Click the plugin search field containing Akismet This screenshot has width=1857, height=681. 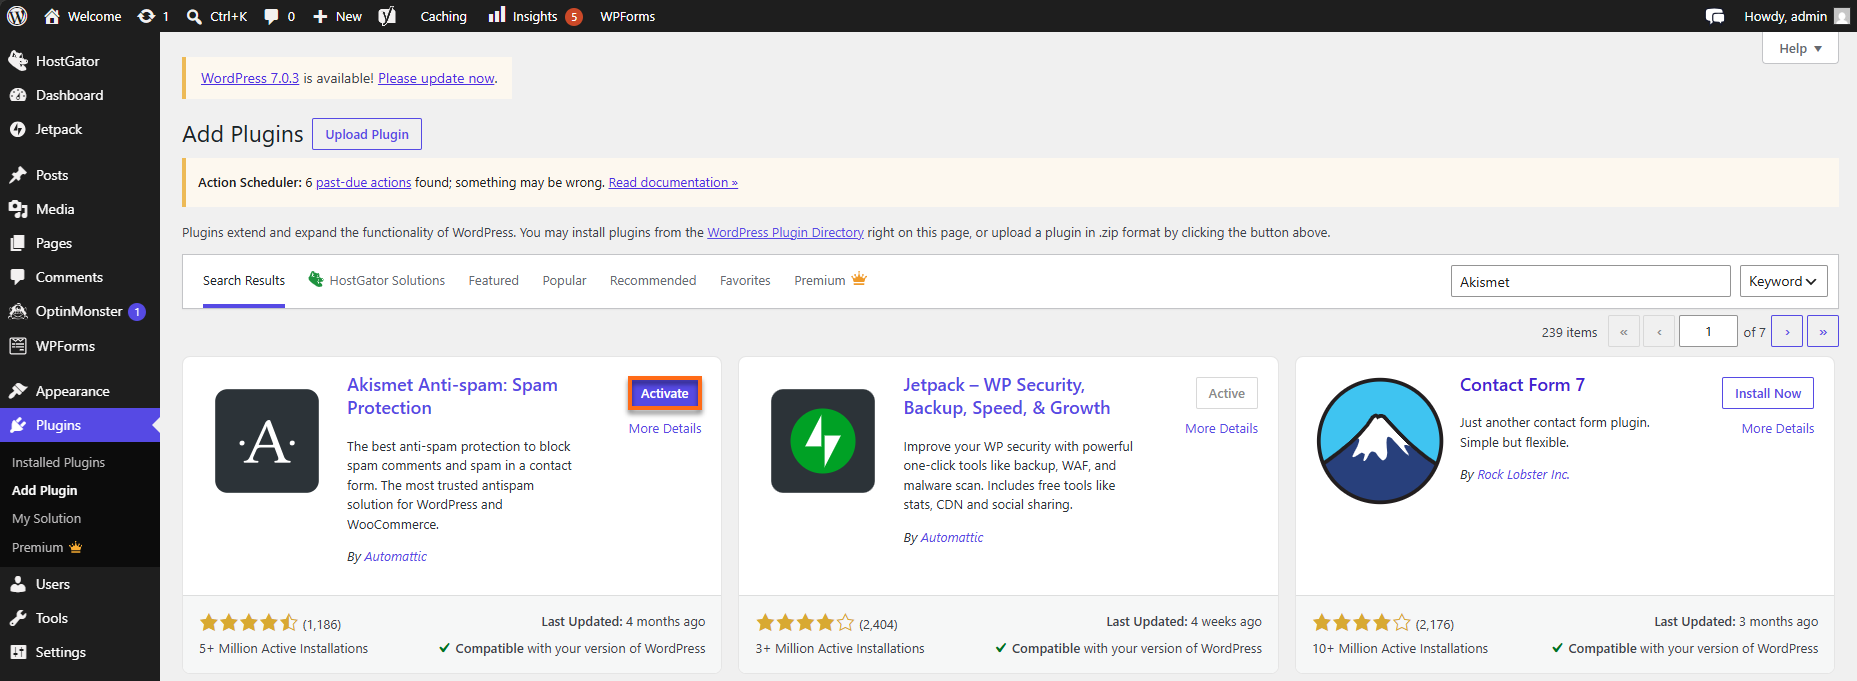1590,281
